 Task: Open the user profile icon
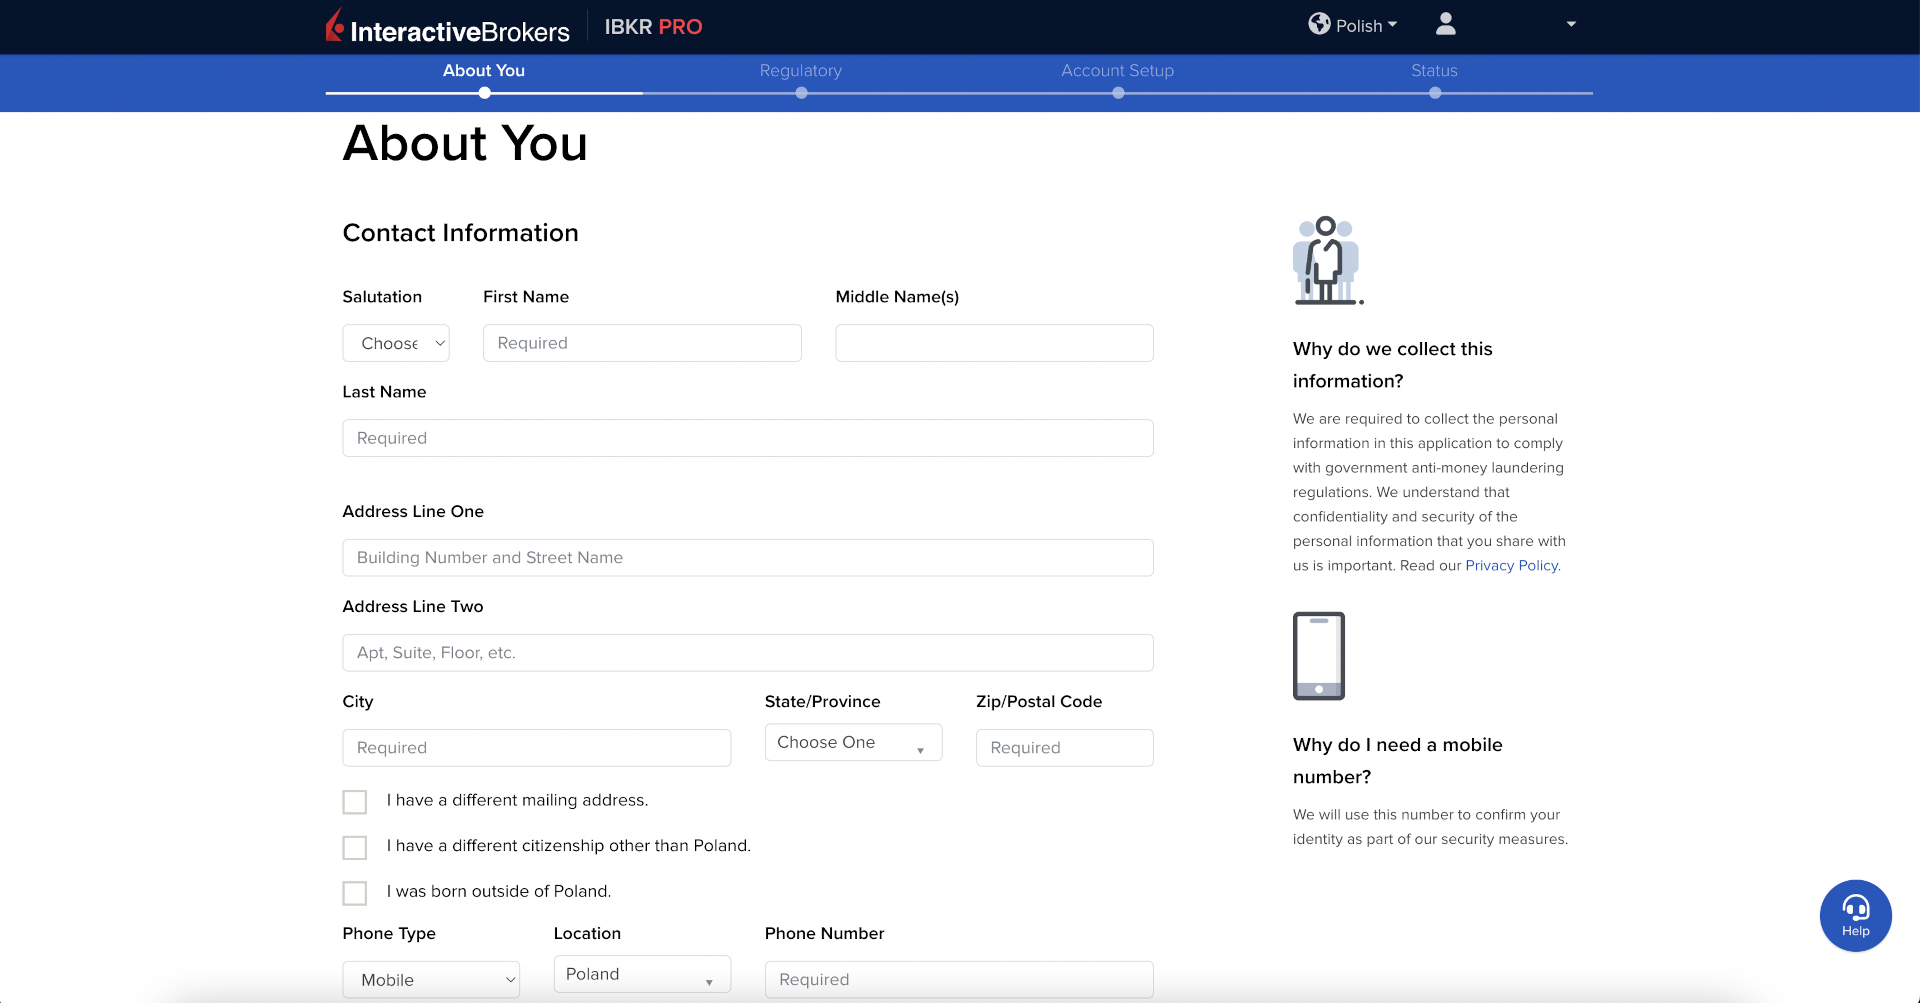point(1445,24)
